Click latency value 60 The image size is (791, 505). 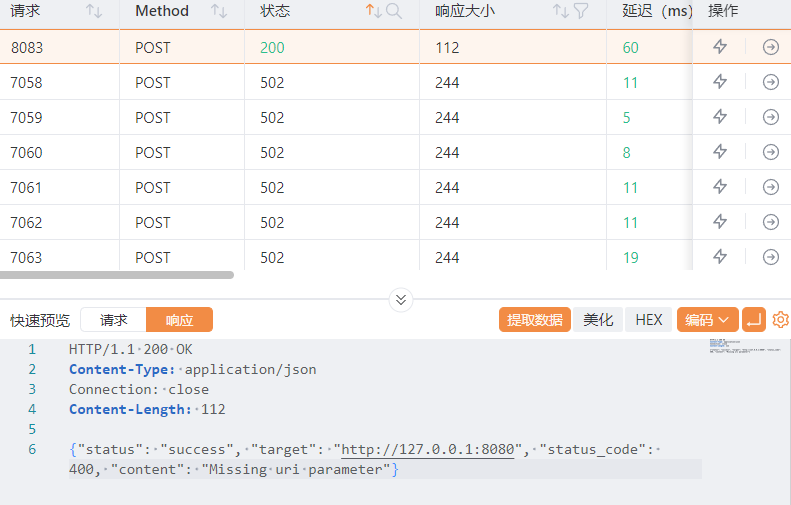click(631, 47)
